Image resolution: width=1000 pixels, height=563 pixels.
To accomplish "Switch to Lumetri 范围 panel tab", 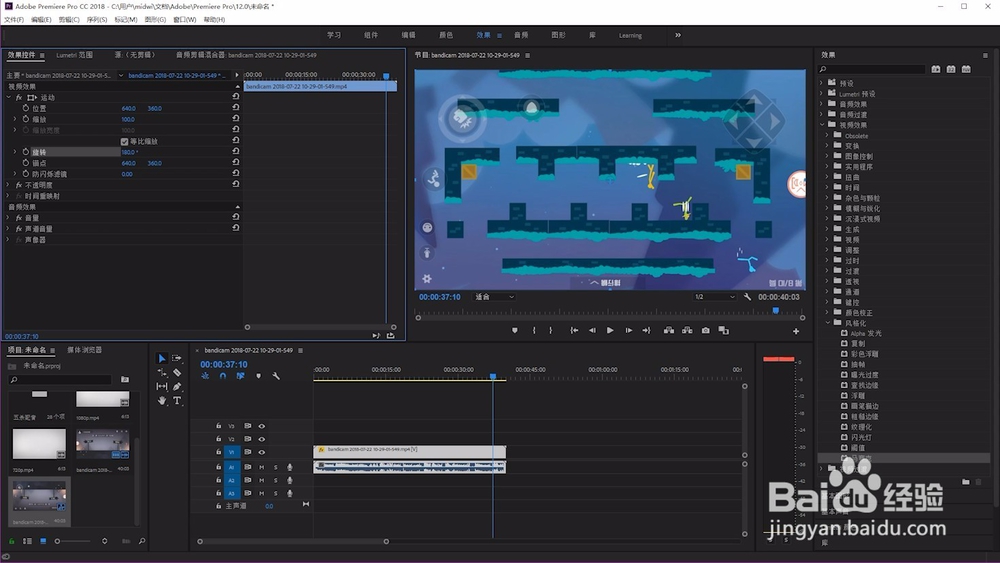I will click(x=75, y=55).
